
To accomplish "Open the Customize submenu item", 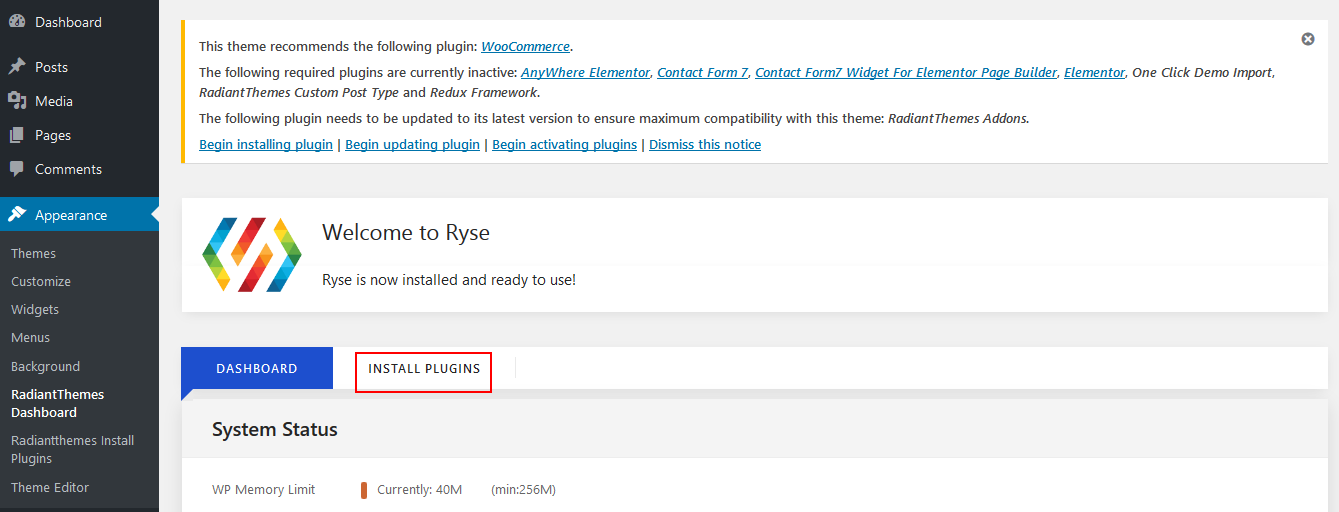I will click(x=41, y=282).
